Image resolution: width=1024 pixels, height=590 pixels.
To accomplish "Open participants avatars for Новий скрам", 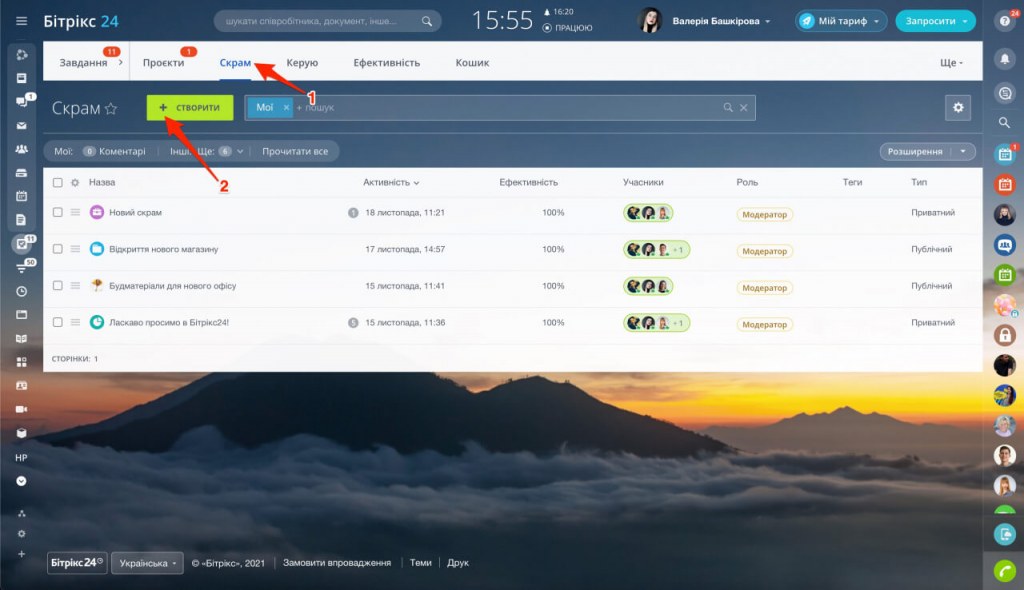I will (648, 213).
